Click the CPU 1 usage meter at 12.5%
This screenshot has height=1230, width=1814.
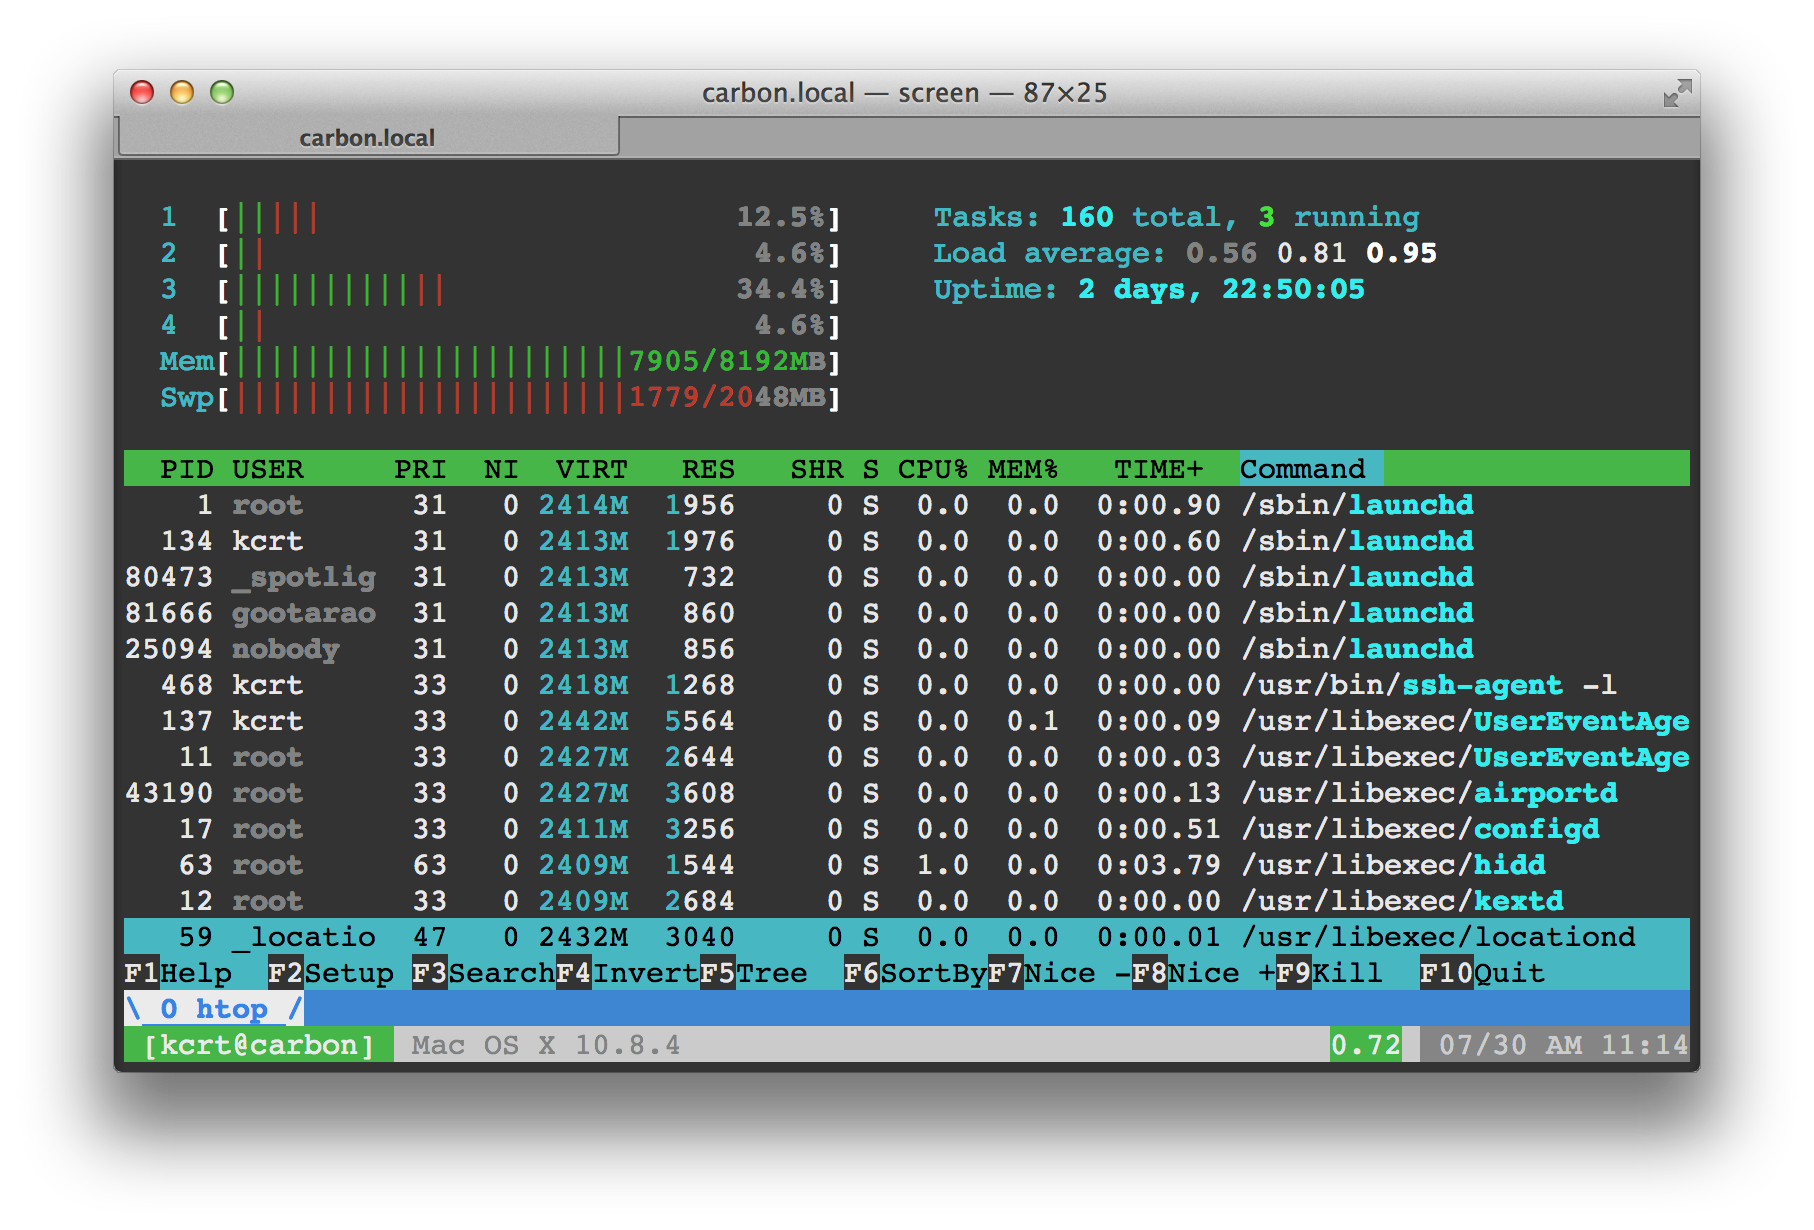[500, 217]
